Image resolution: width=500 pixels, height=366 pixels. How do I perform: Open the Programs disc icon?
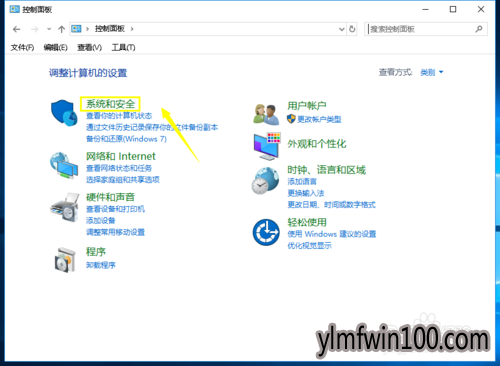(x=65, y=260)
